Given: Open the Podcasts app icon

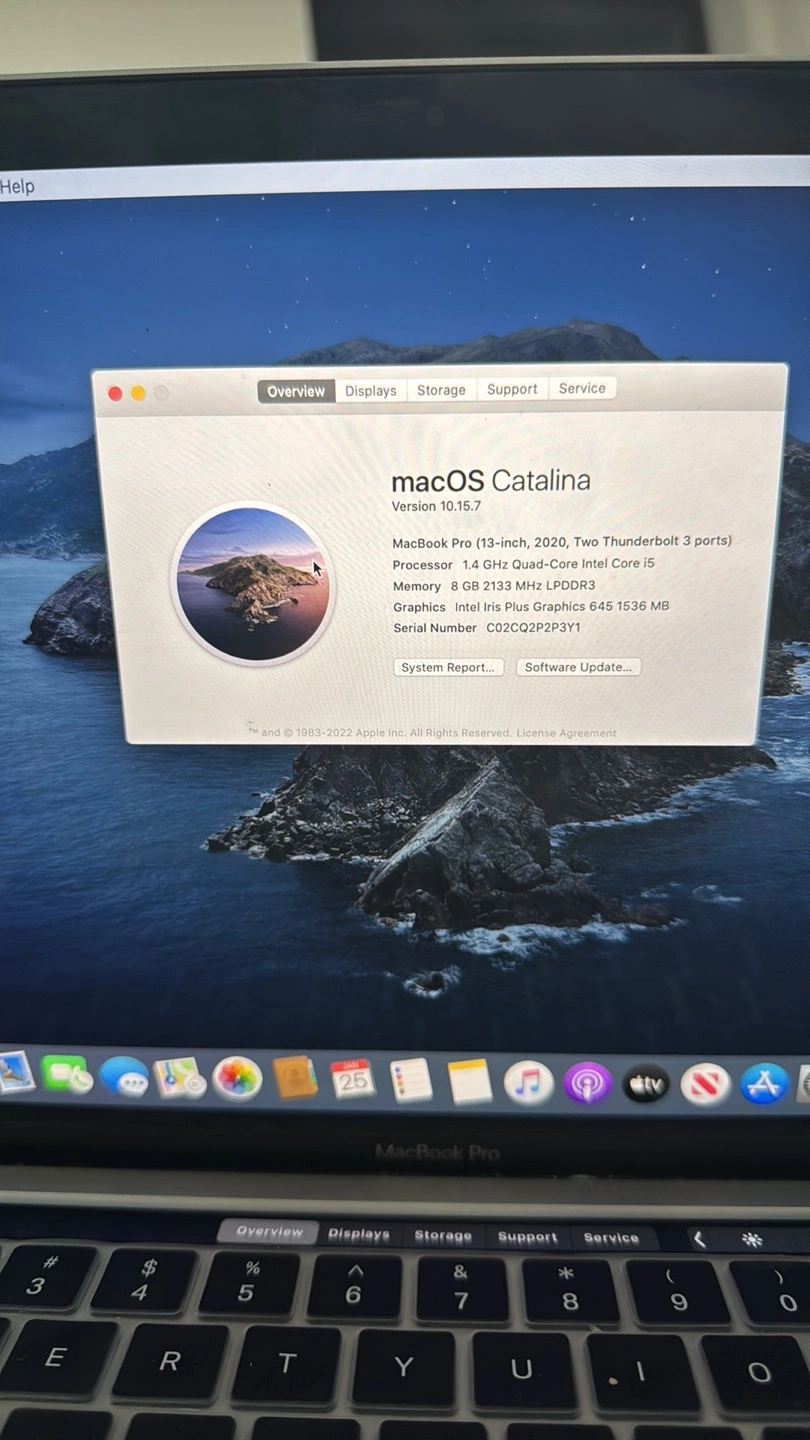Looking at the screenshot, I should pos(587,1084).
